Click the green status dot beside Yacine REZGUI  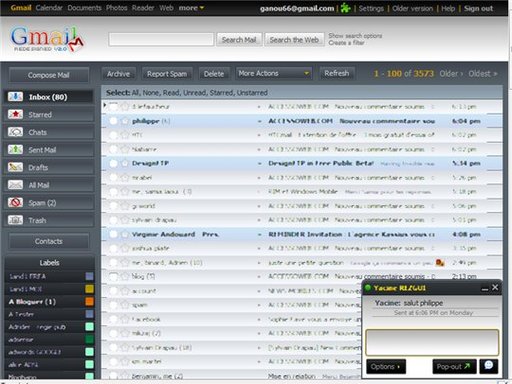[x=368, y=288]
